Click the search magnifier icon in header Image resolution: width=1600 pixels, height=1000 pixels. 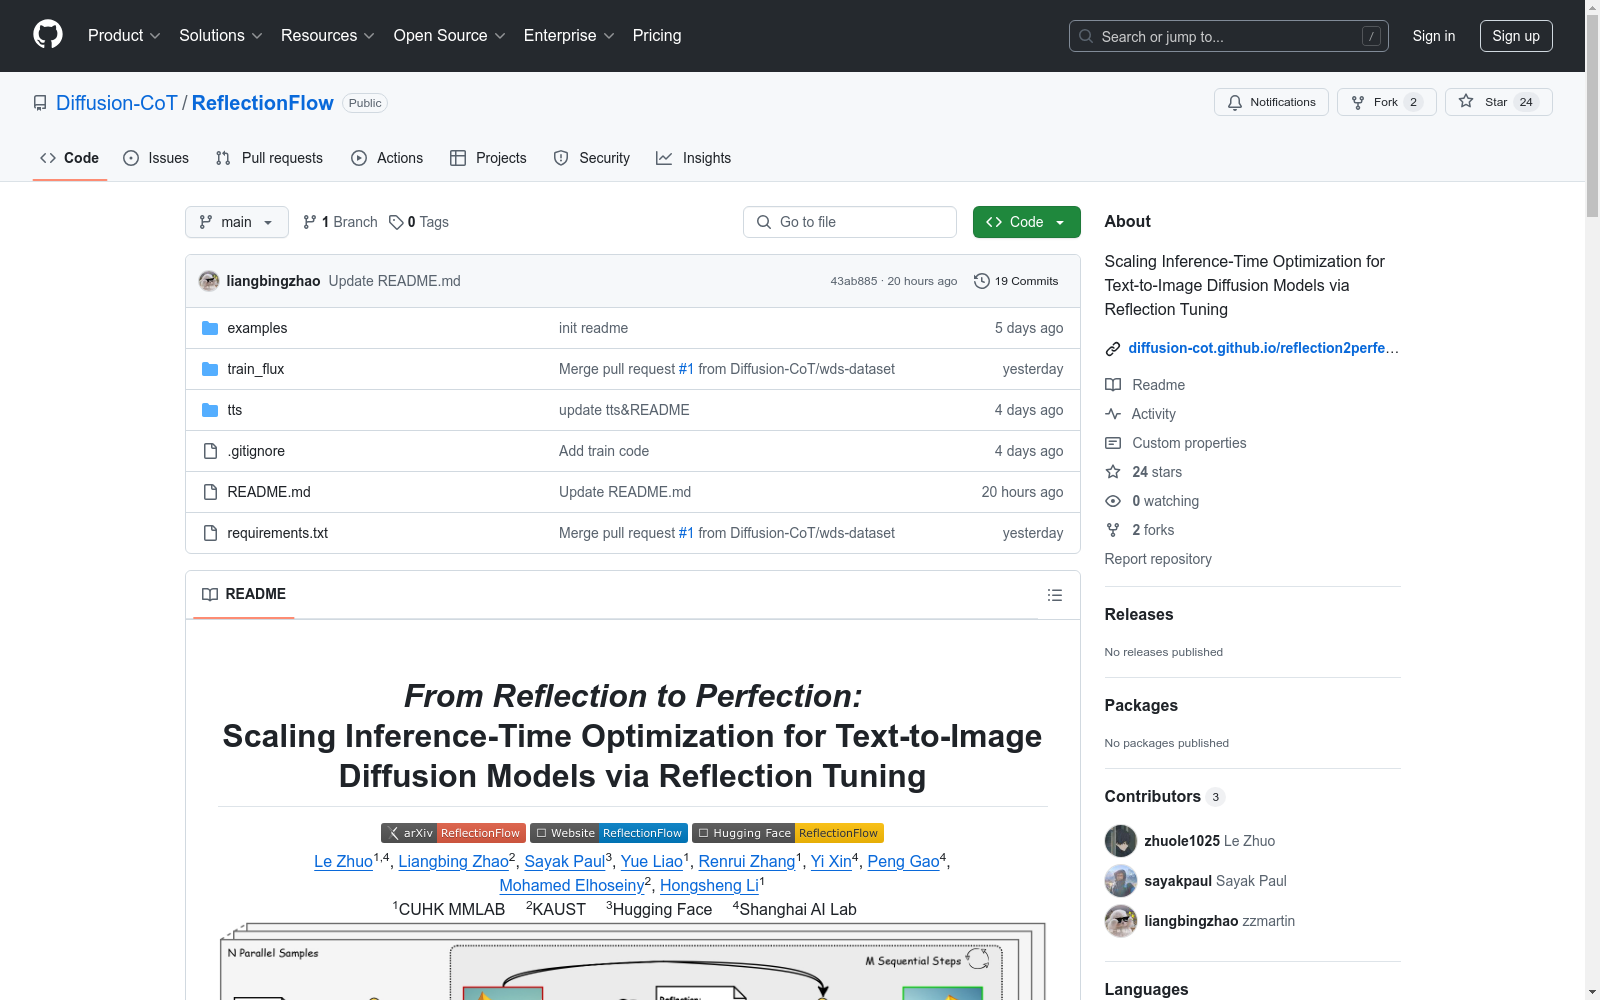coord(1086,36)
